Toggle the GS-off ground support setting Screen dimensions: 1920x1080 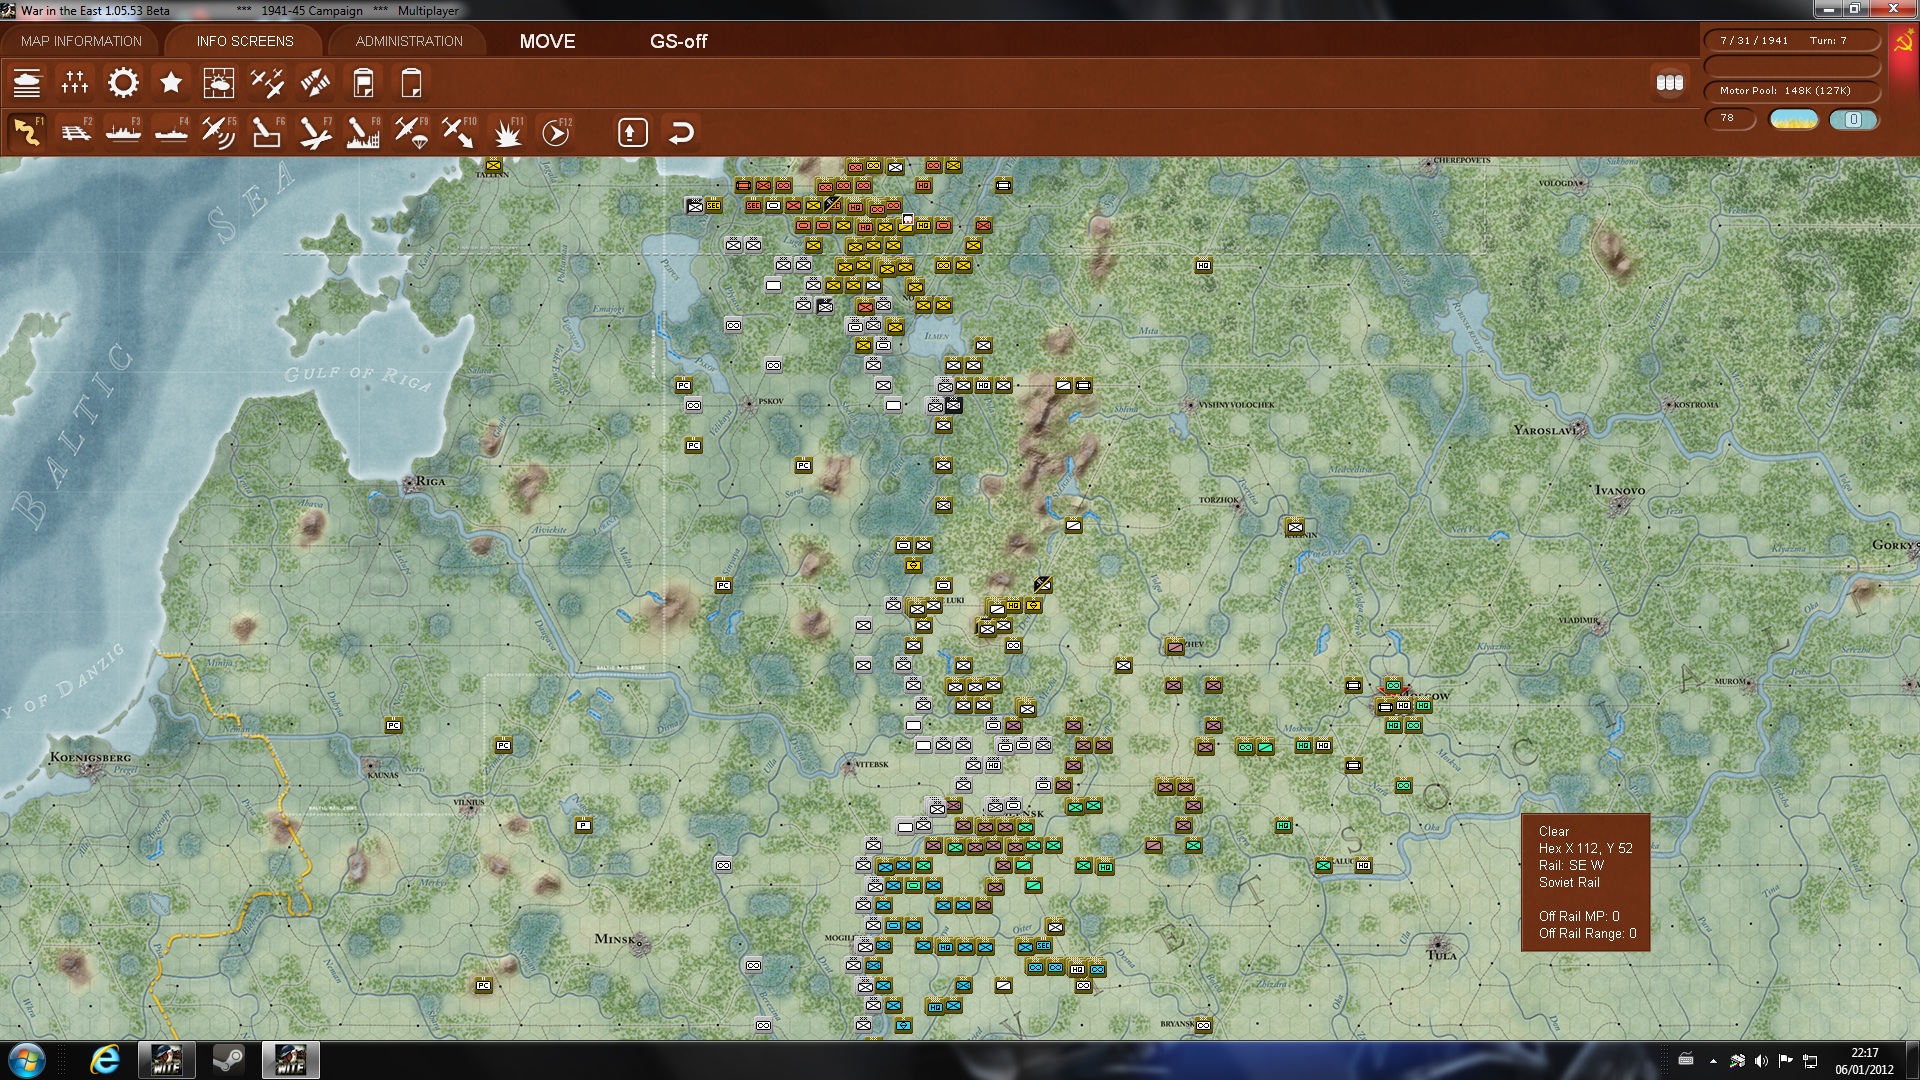tap(678, 41)
